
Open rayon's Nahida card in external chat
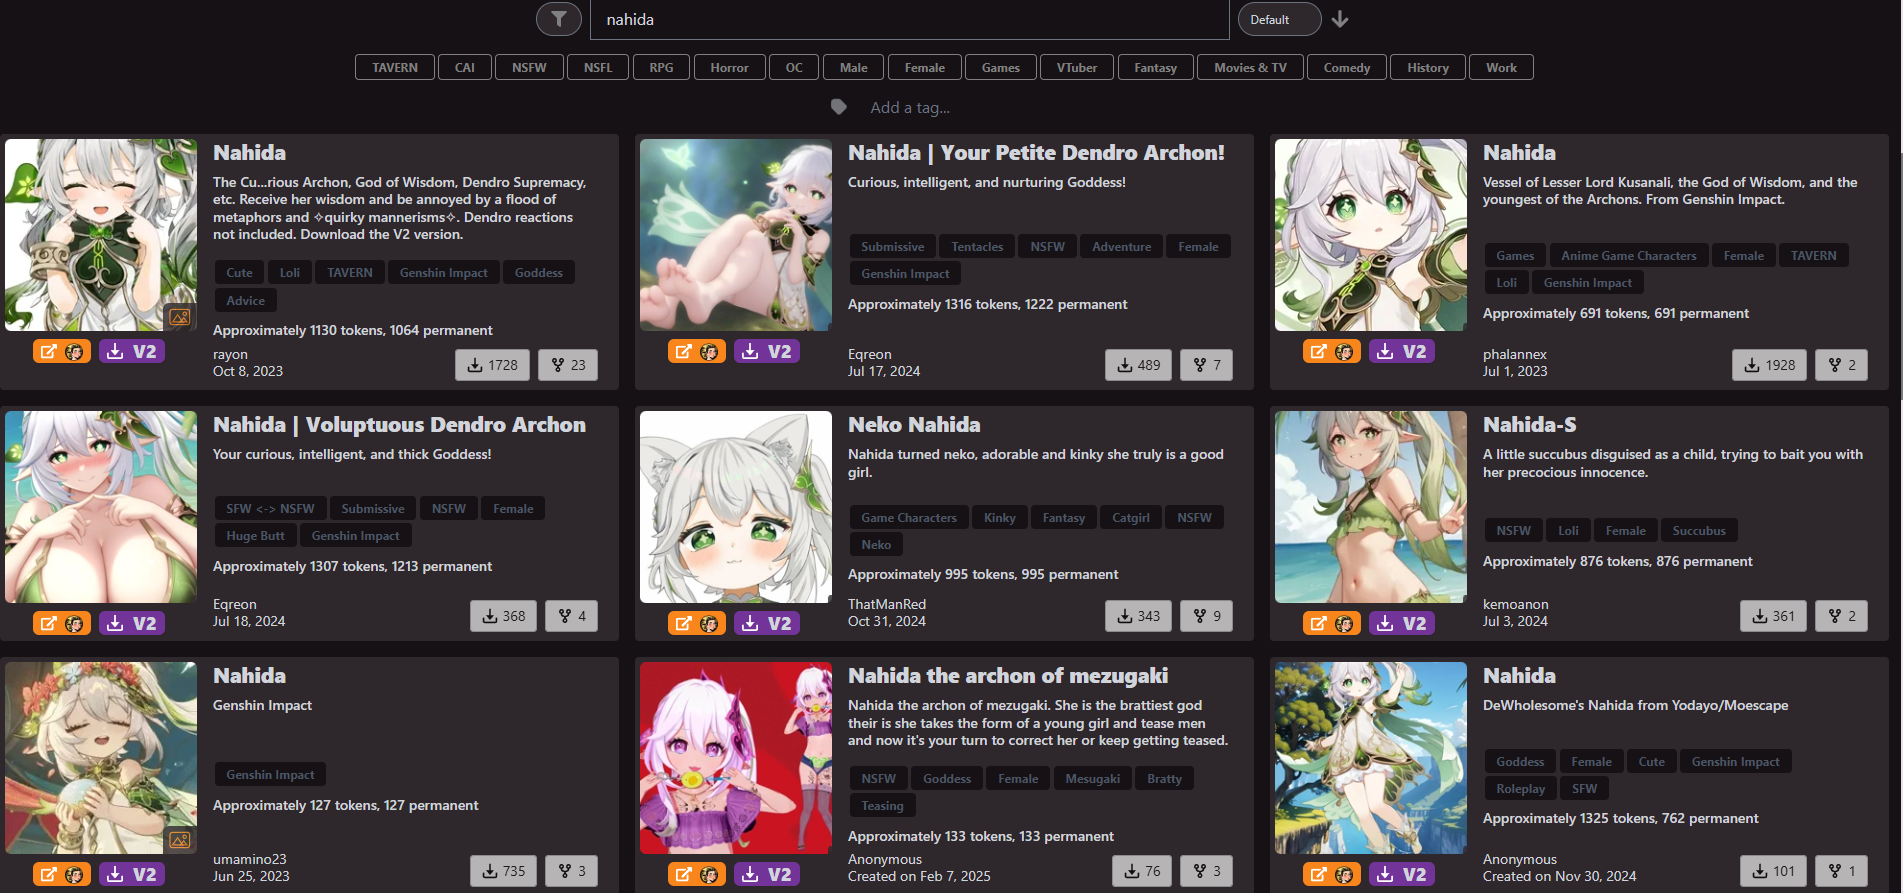[62, 351]
